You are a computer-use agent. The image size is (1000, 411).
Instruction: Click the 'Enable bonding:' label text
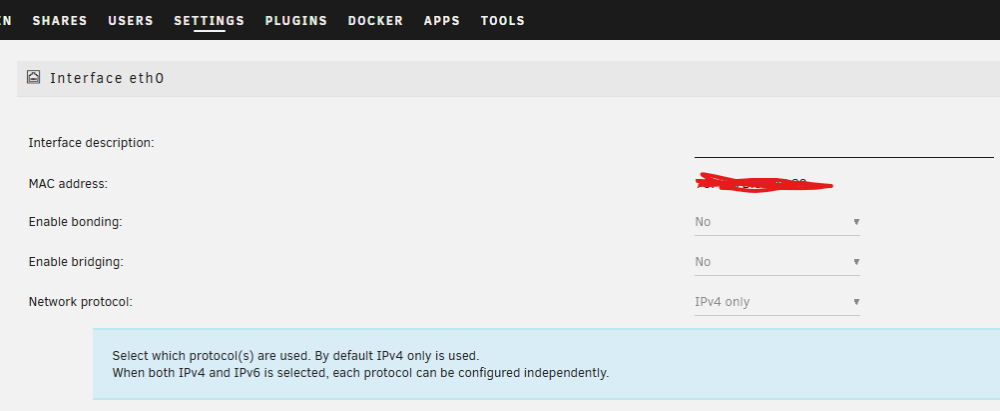pos(75,222)
